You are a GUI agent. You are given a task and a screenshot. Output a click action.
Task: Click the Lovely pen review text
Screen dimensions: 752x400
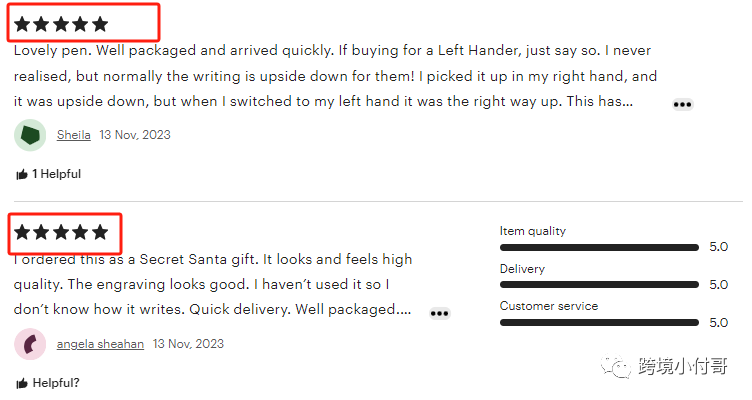[335, 76]
